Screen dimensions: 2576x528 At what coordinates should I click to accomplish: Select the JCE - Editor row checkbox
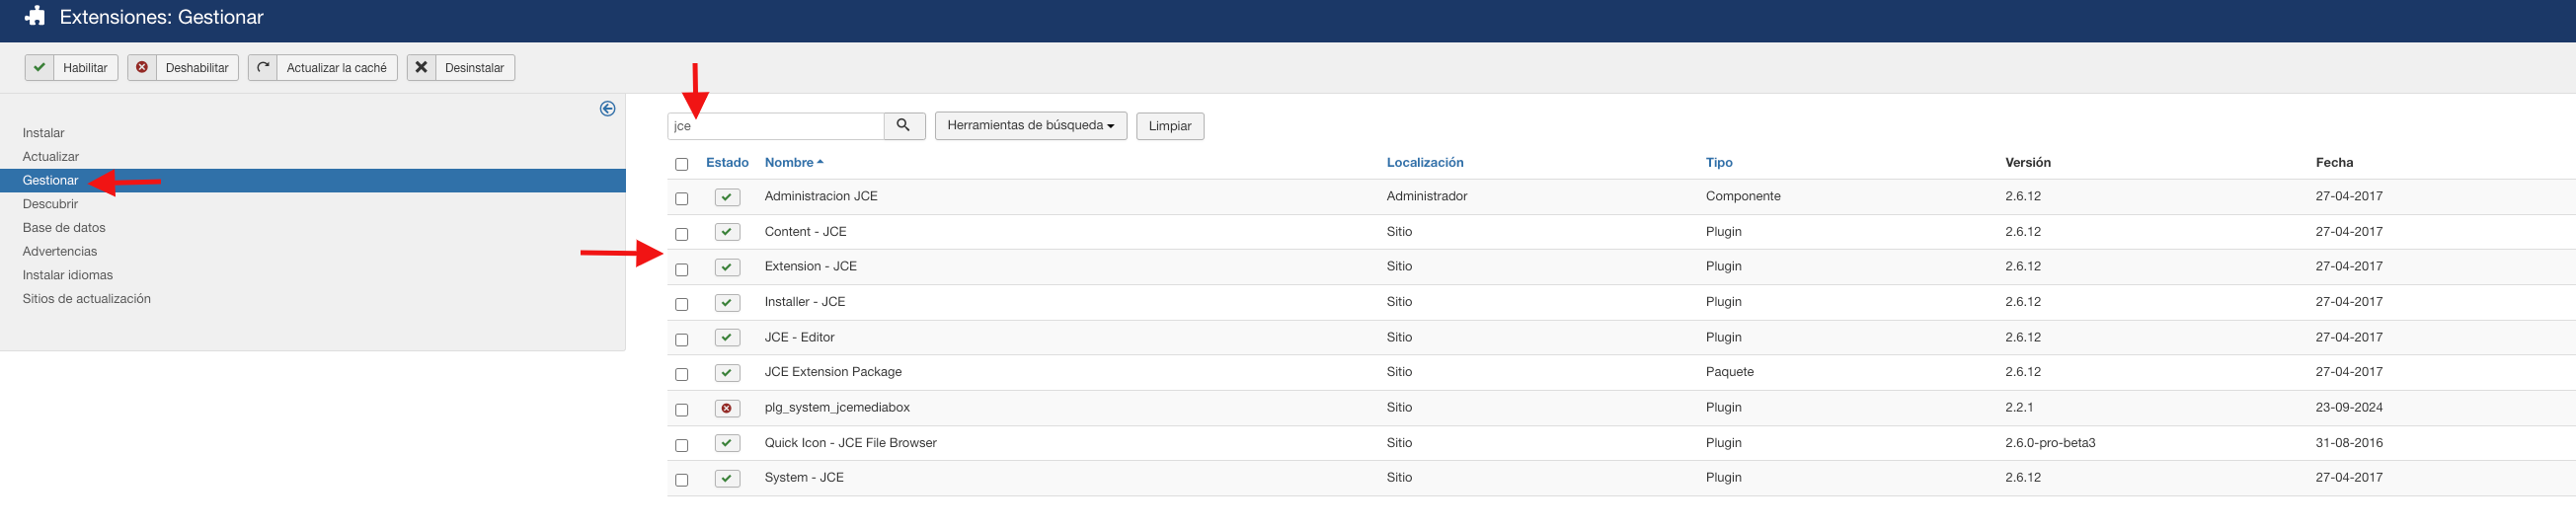pyautogui.click(x=682, y=339)
